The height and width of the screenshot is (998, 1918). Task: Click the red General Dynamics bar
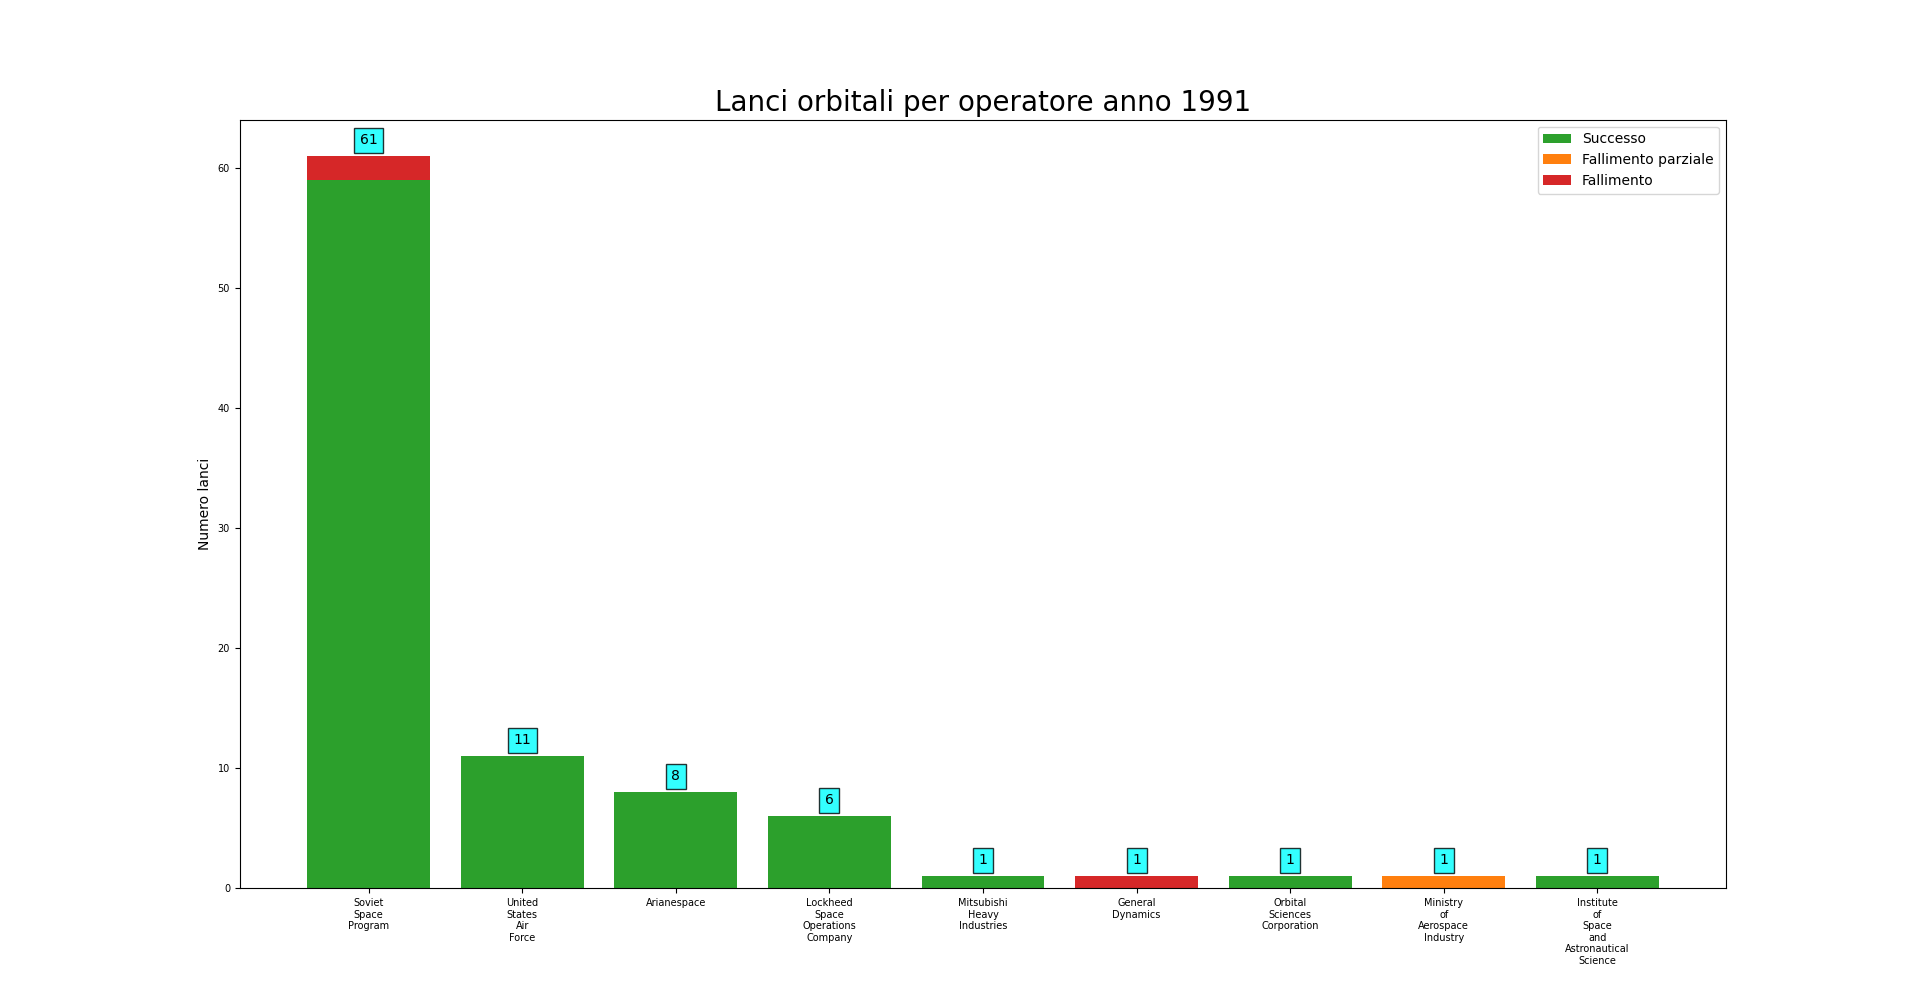(x=1136, y=882)
